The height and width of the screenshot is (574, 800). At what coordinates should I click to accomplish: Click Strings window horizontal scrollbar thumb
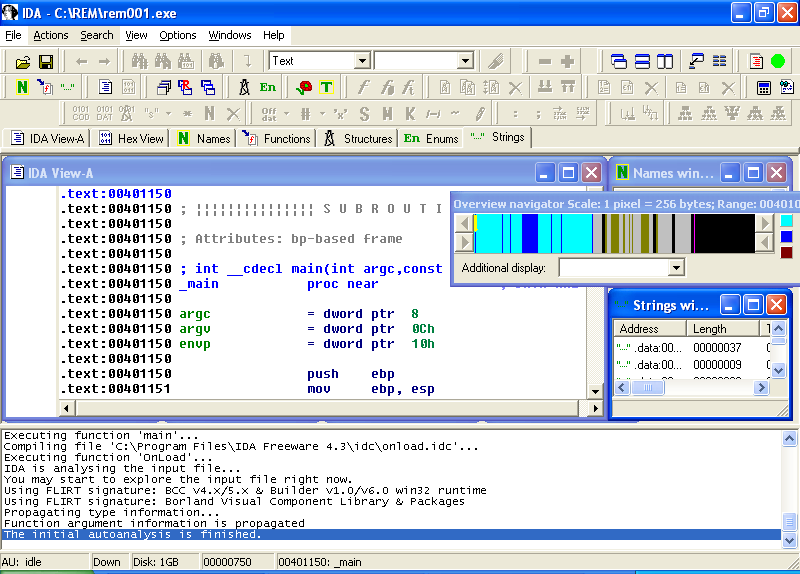click(648, 388)
